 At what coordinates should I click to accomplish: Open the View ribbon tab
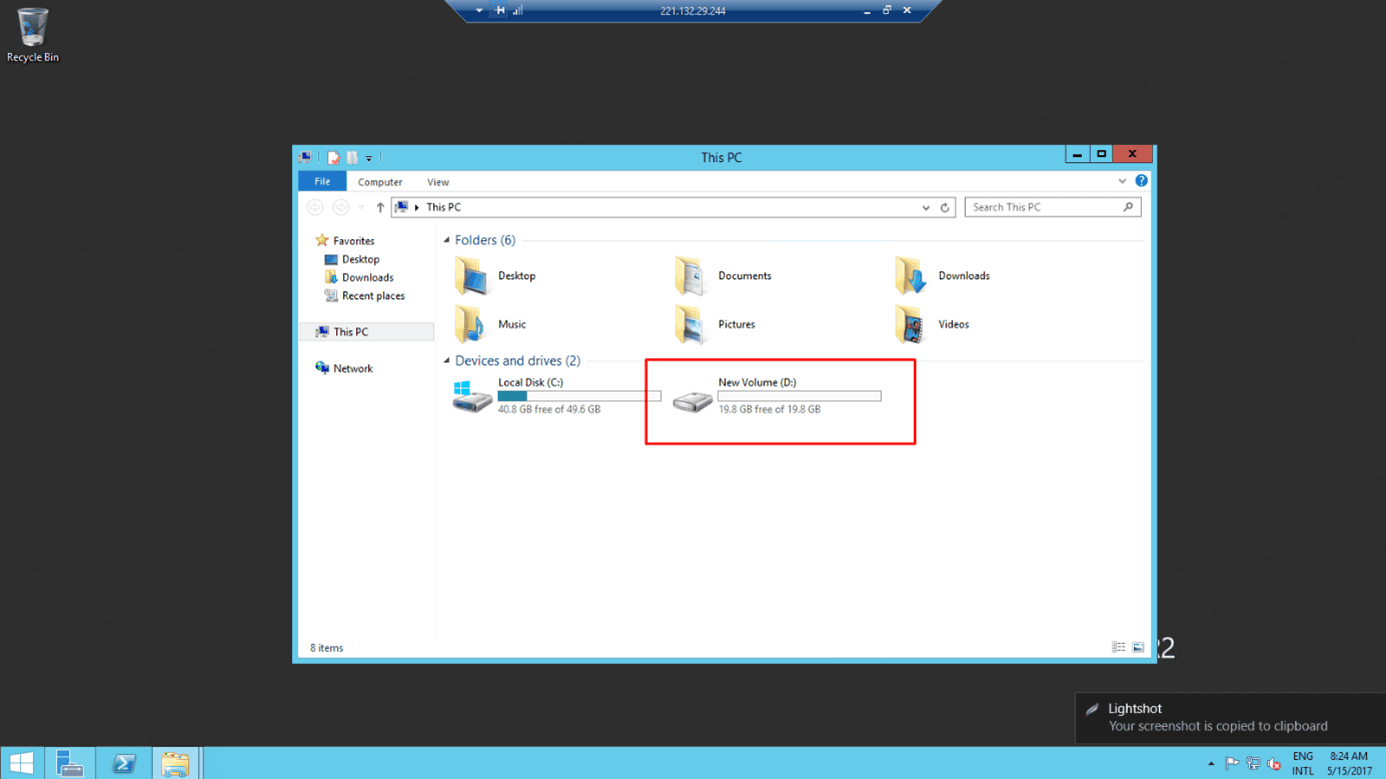point(438,182)
